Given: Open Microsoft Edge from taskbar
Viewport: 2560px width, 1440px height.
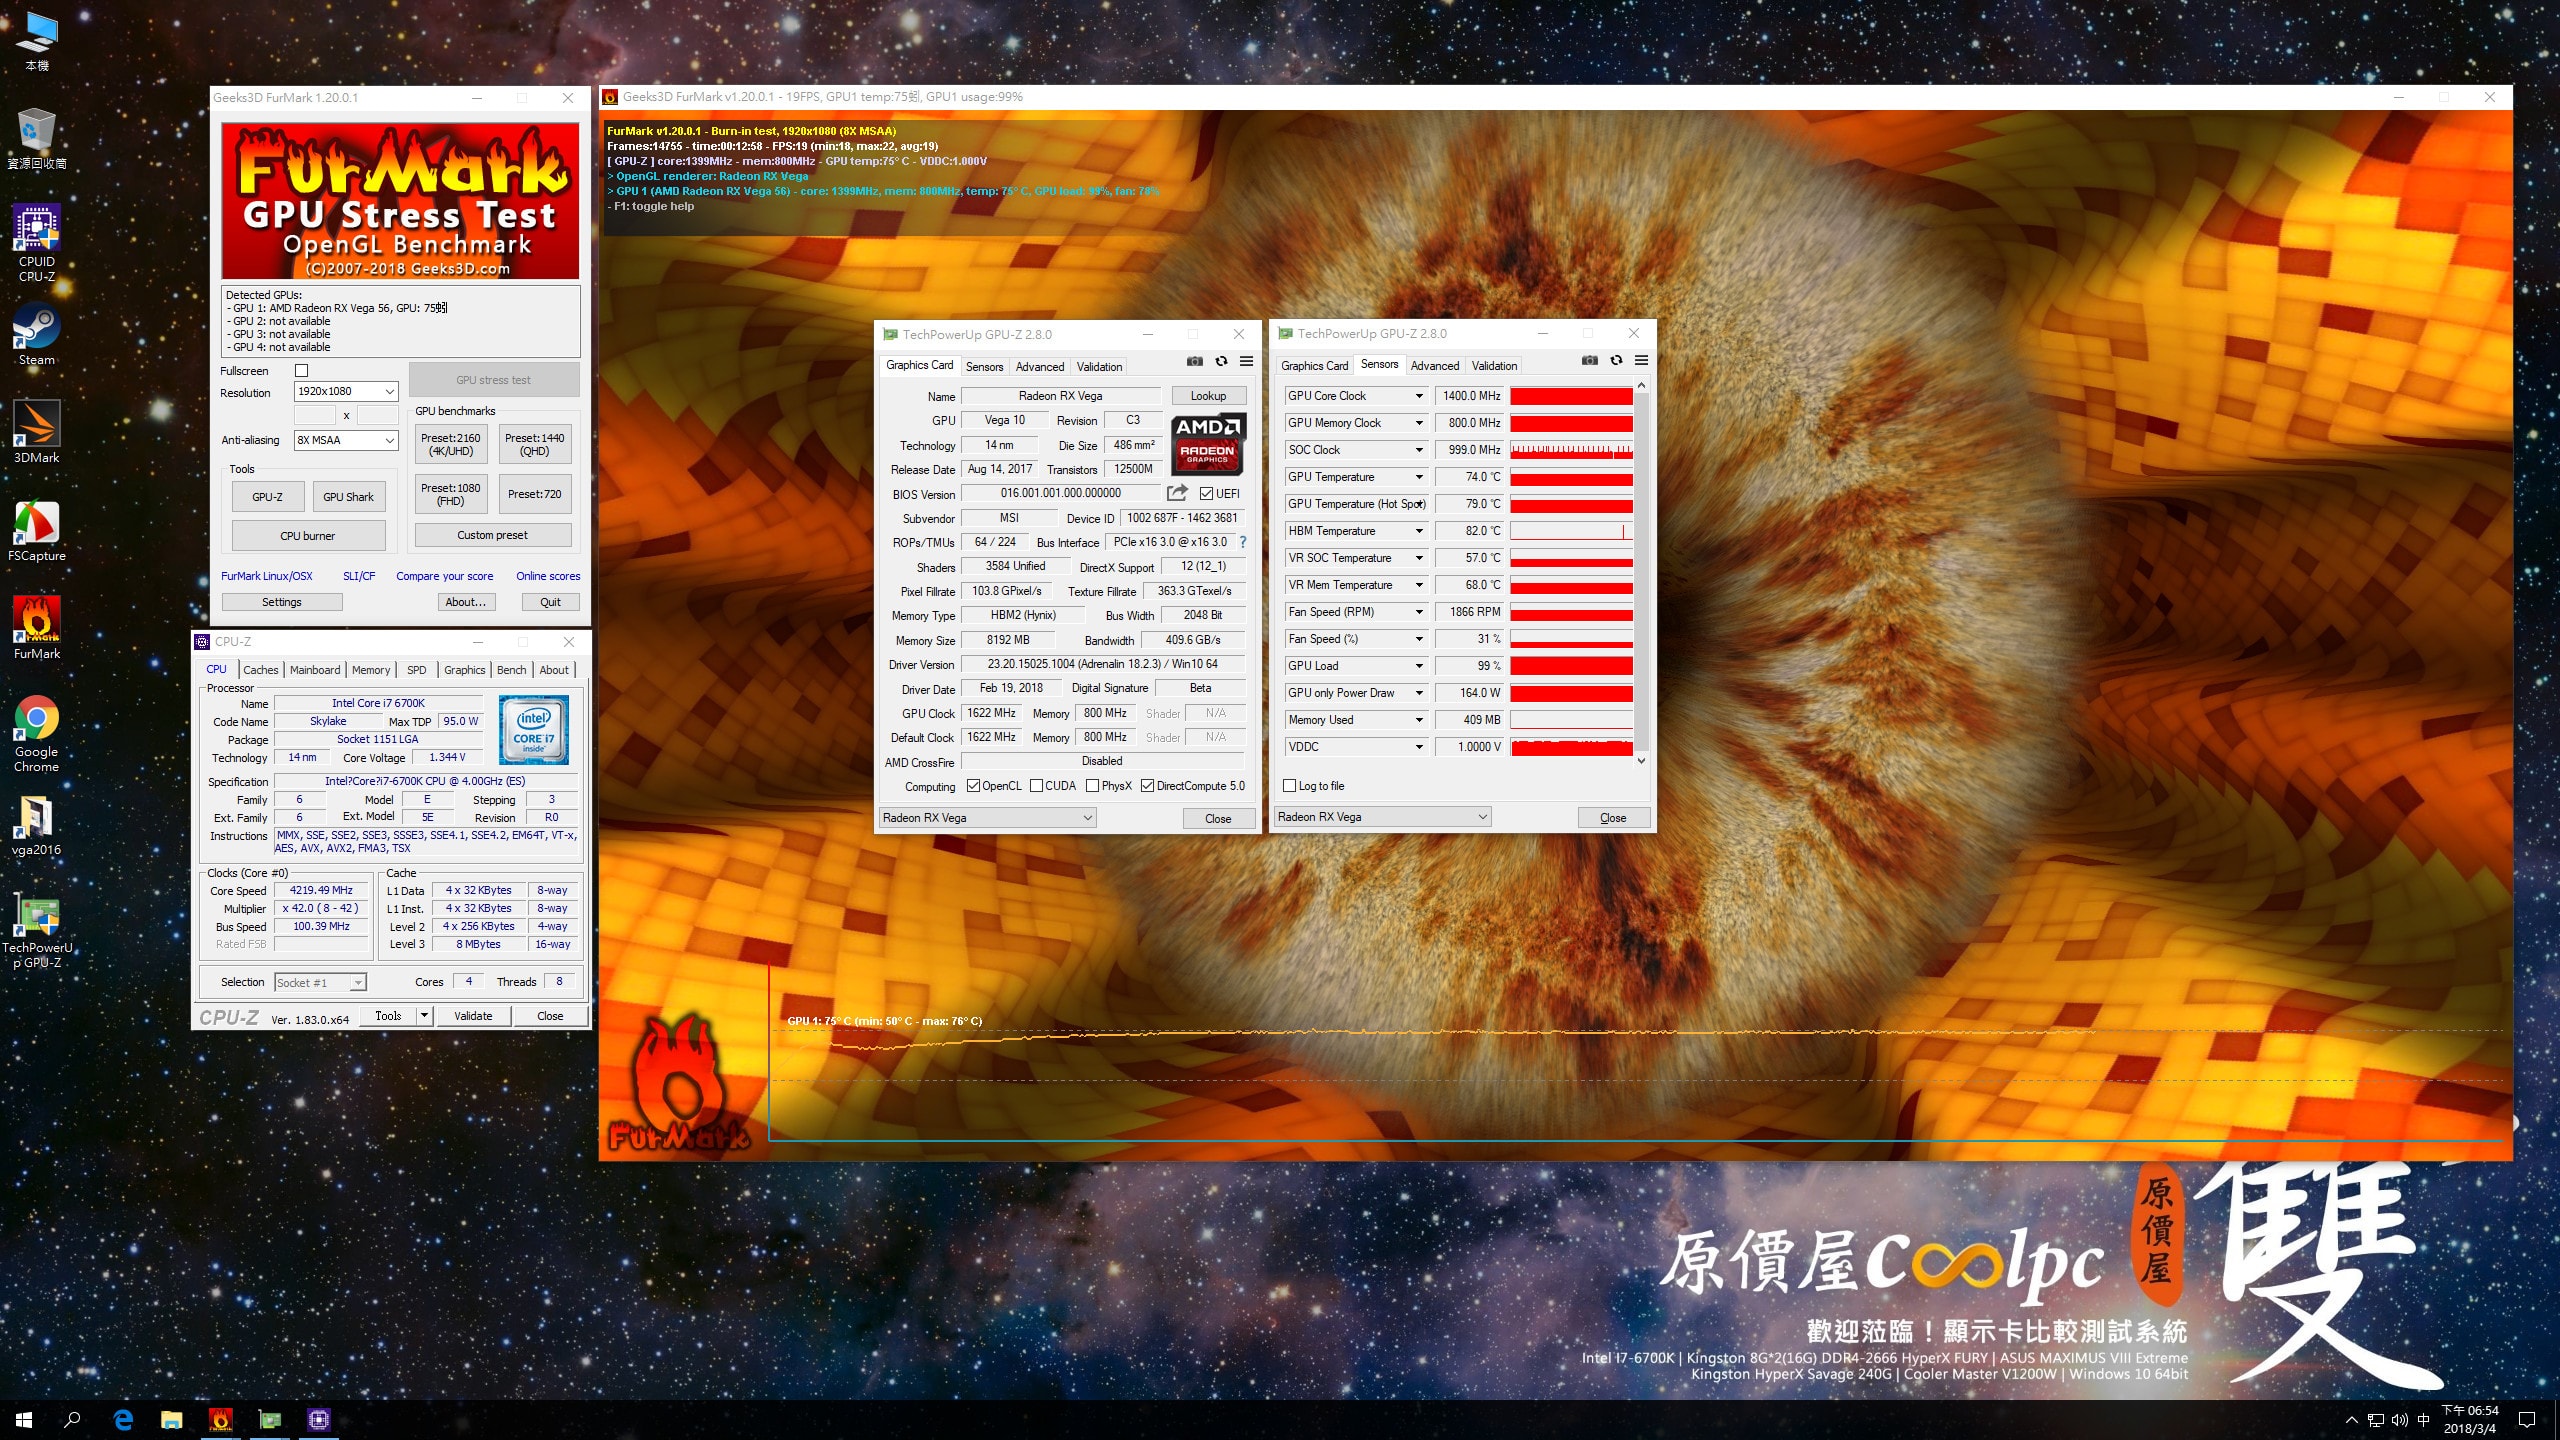Looking at the screenshot, I should click(x=123, y=1419).
